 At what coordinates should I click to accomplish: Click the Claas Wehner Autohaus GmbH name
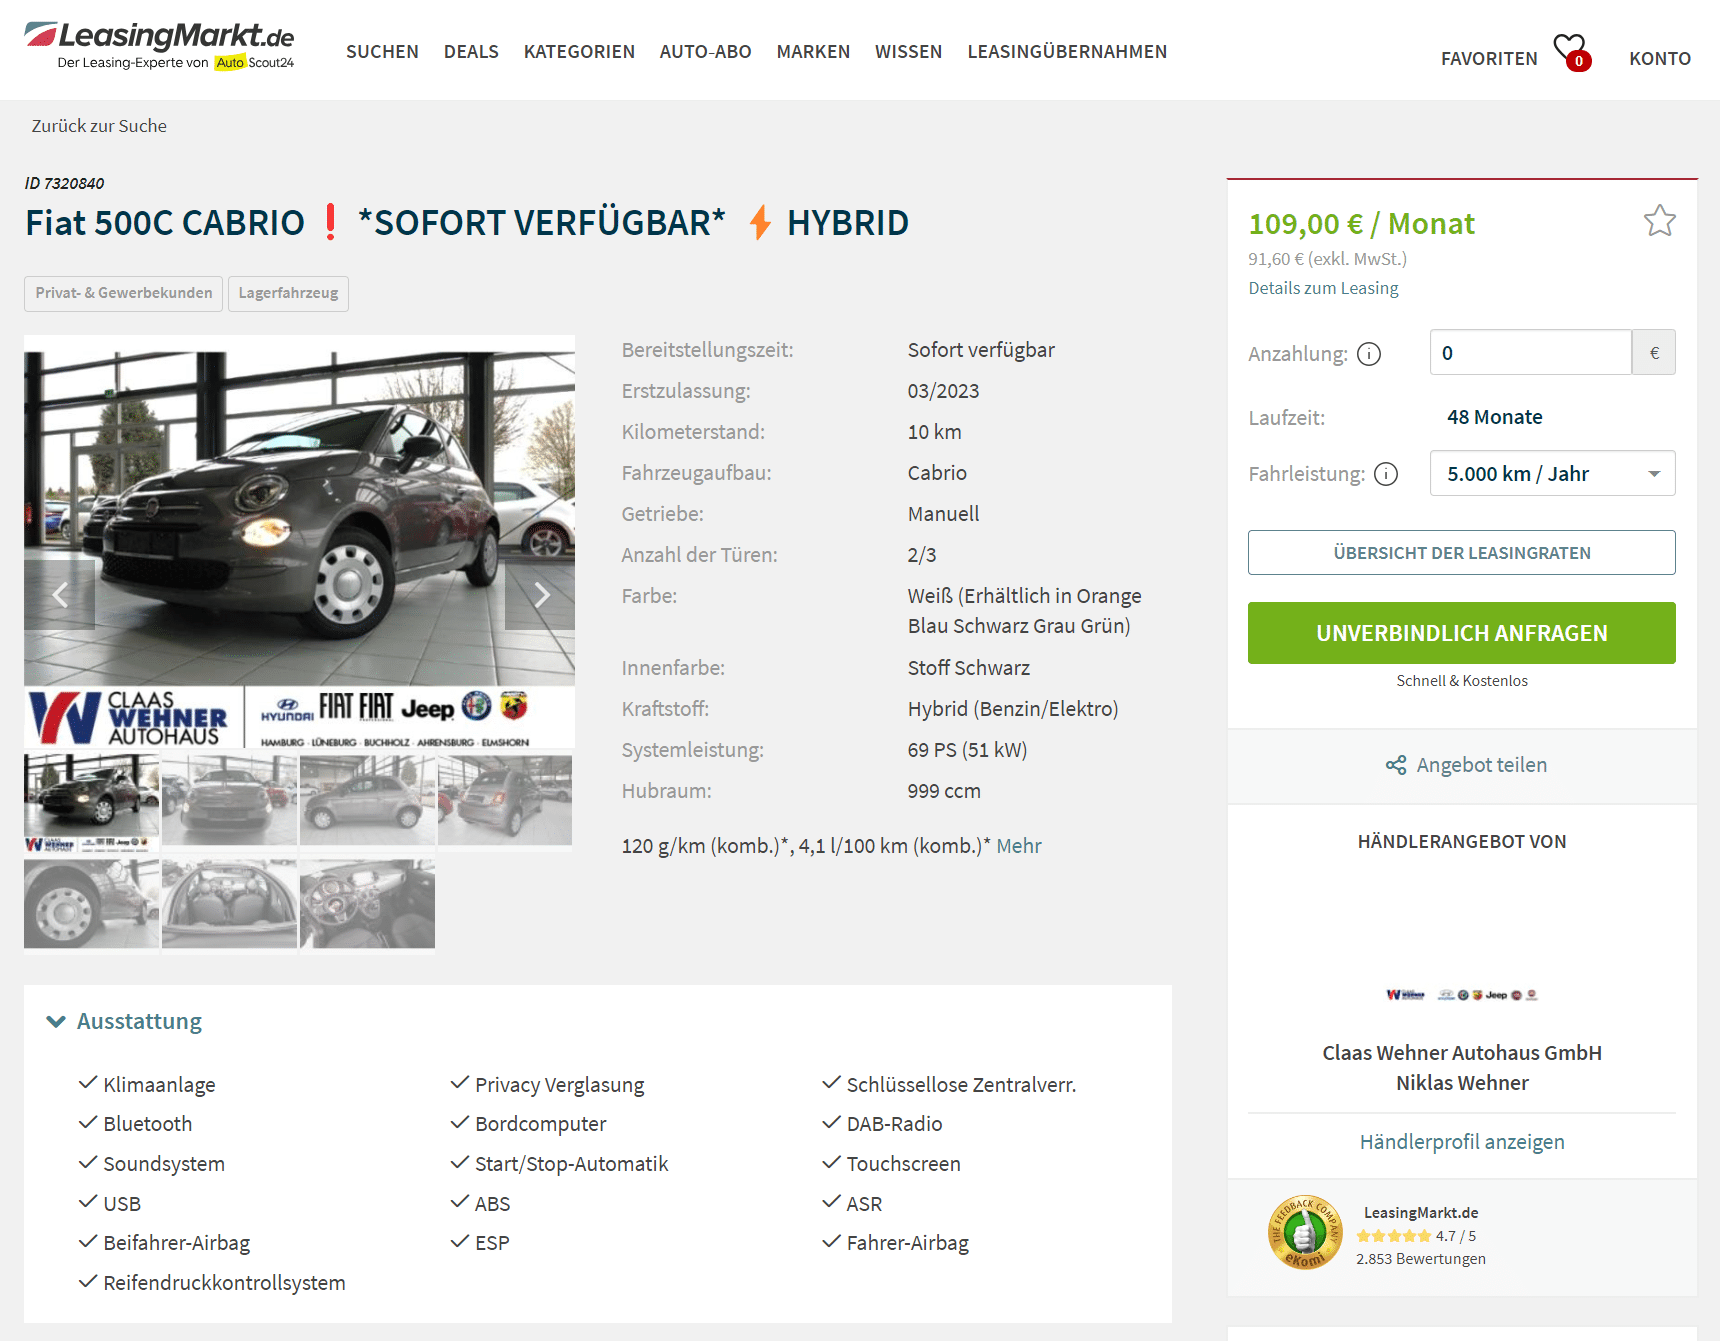1462,1053
